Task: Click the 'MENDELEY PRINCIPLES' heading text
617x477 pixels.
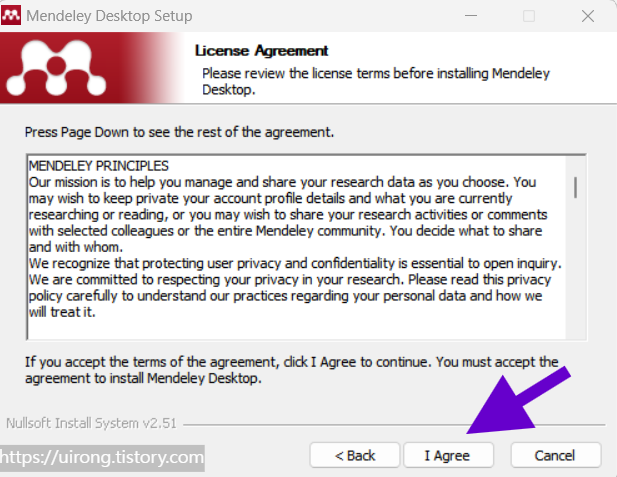Action: point(98,166)
